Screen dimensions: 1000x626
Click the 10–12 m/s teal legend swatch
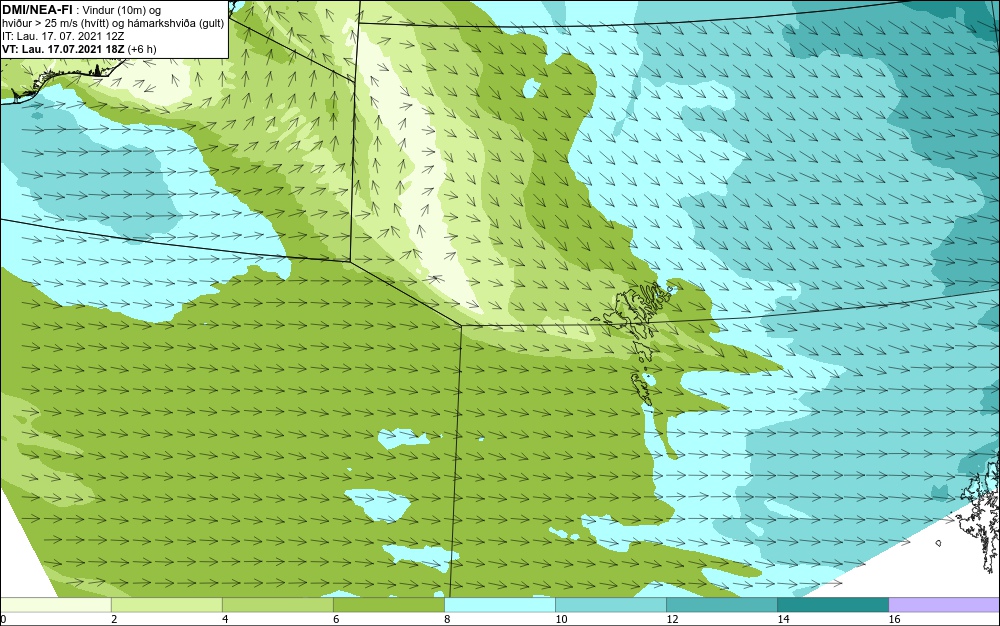pos(611,605)
